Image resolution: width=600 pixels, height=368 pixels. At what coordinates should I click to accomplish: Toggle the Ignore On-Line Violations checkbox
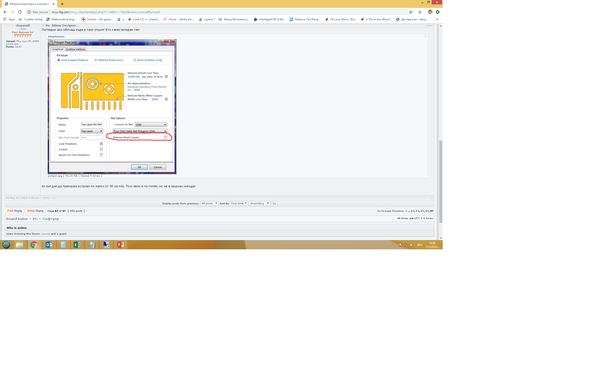click(x=101, y=155)
